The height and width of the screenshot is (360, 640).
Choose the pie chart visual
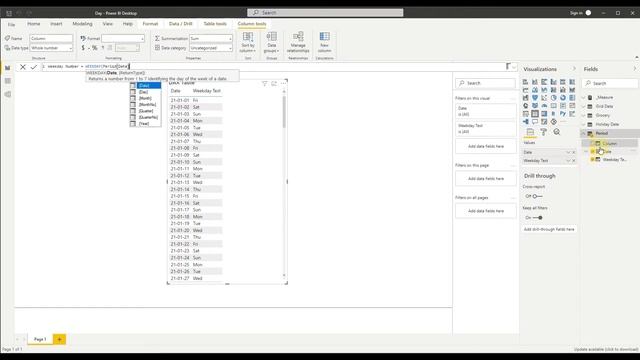pyautogui.click(x=553, y=98)
